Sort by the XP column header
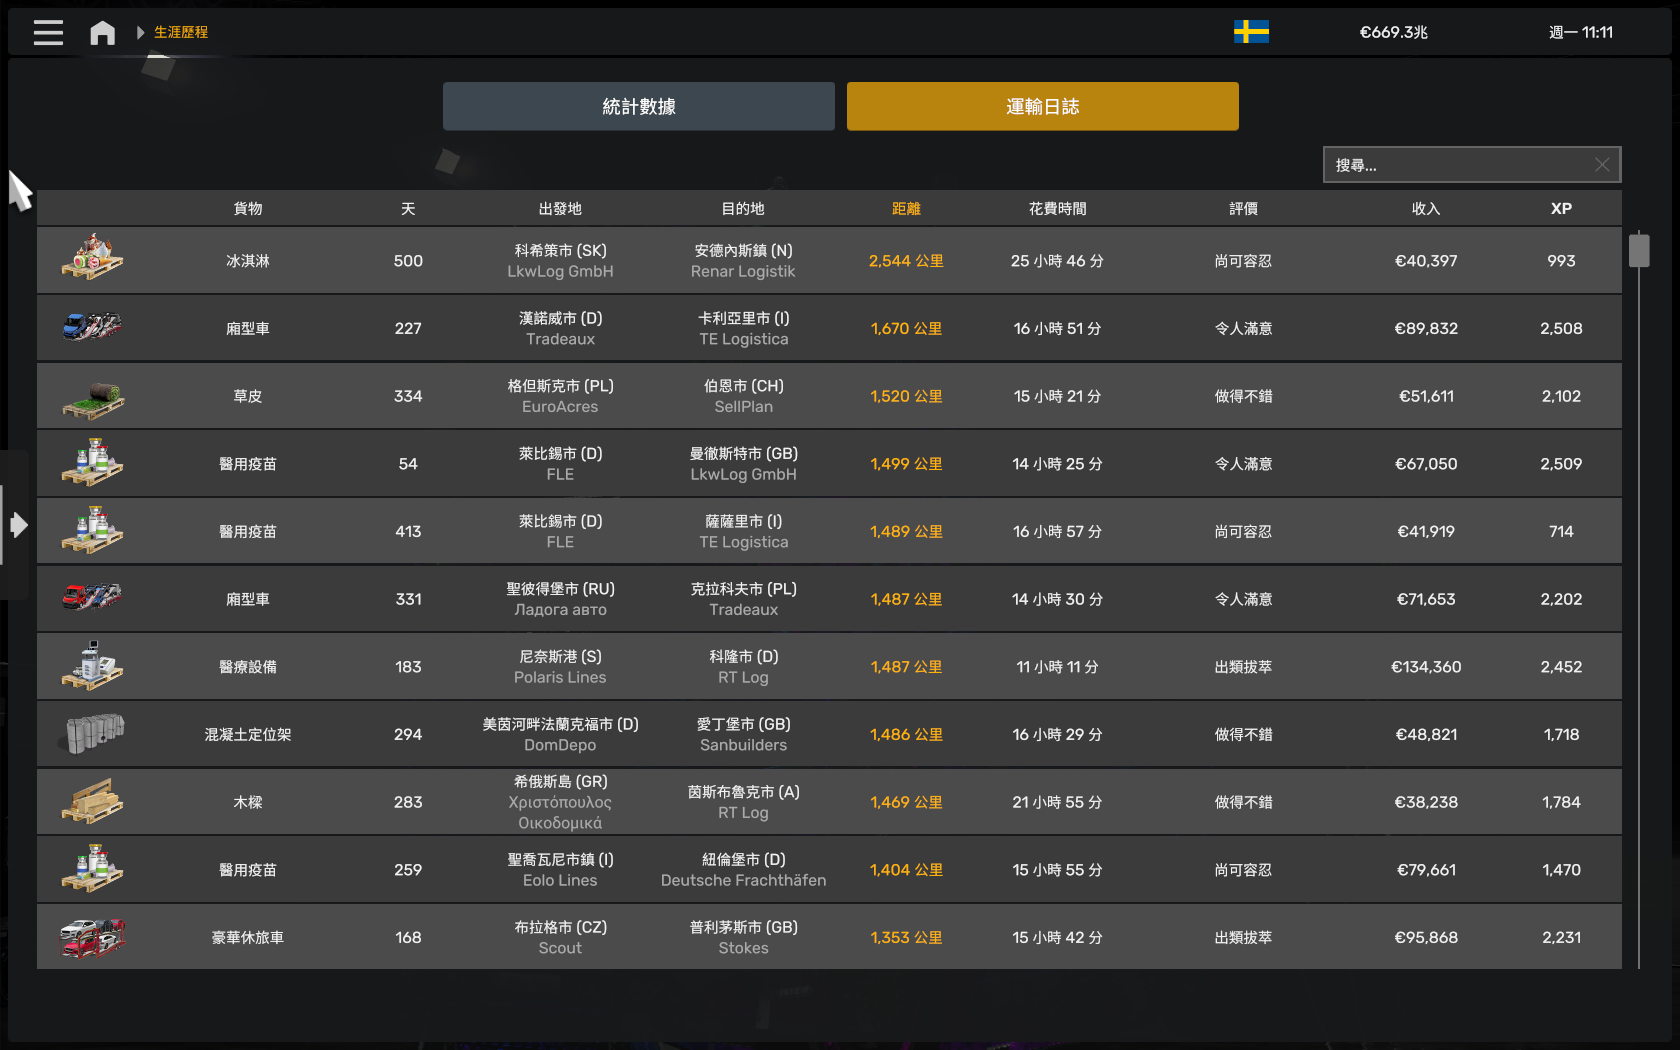This screenshot has width=1680, height=1050. tap(1561, 208)
